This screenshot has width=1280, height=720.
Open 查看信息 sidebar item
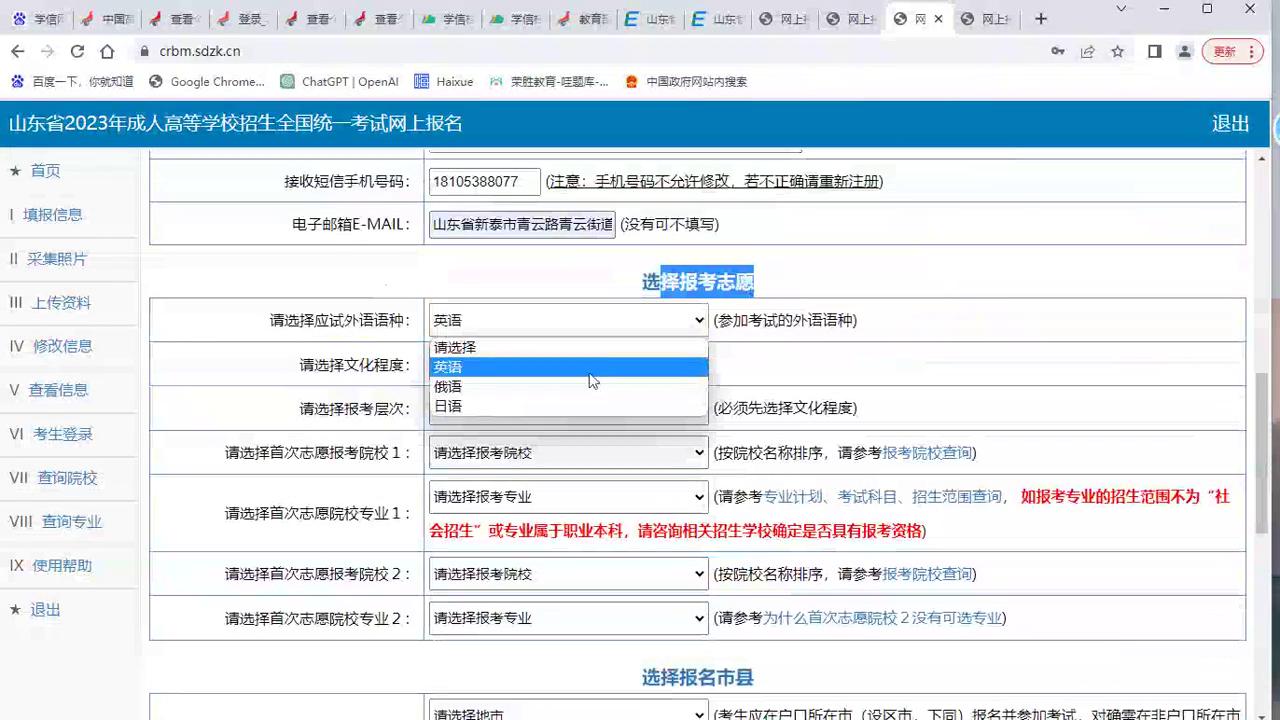pyautogui.click(x=58, y=390)
